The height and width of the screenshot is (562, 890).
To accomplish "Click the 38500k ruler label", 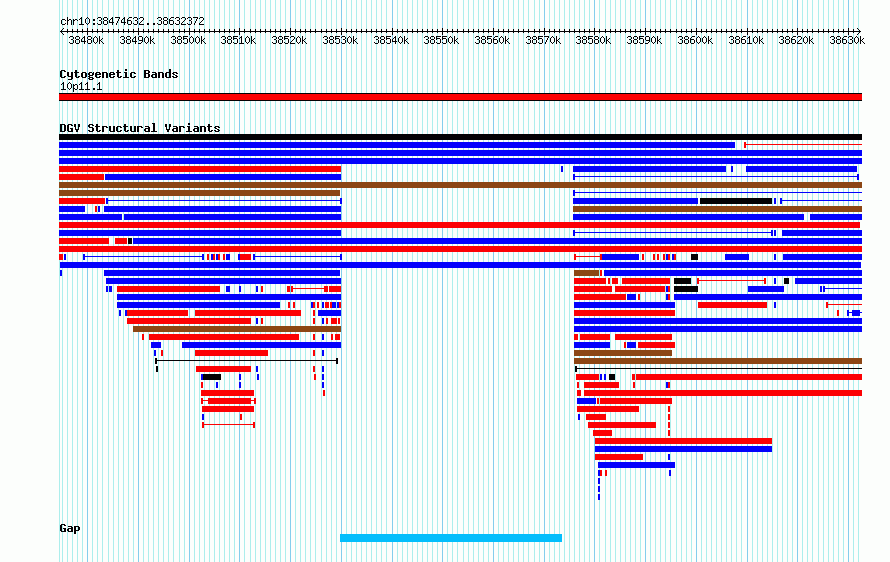I will click(188, 41).
